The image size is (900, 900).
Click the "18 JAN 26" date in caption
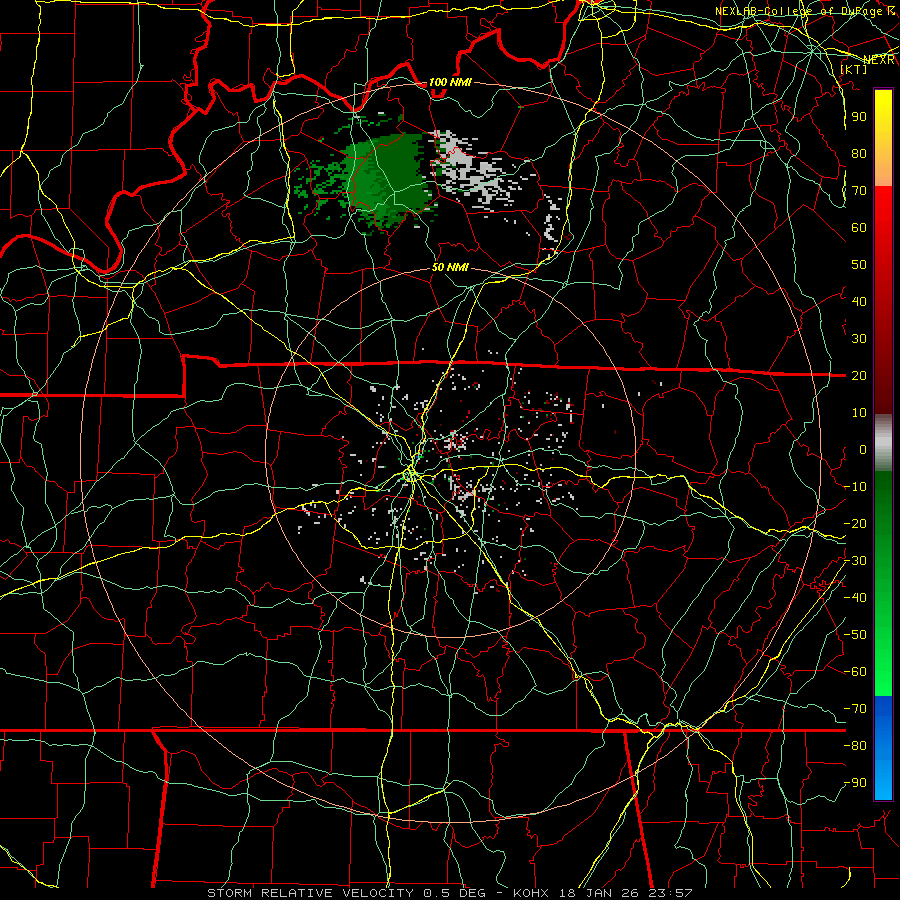pos(598,893)
